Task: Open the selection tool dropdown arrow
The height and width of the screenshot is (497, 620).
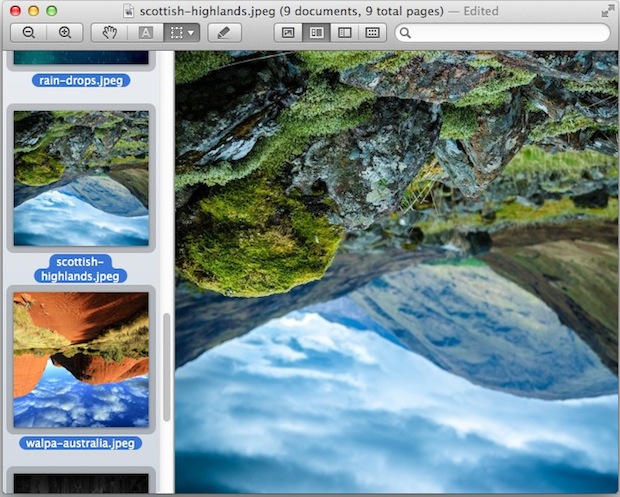Action: pyautogui.click(x=191, y=33)
